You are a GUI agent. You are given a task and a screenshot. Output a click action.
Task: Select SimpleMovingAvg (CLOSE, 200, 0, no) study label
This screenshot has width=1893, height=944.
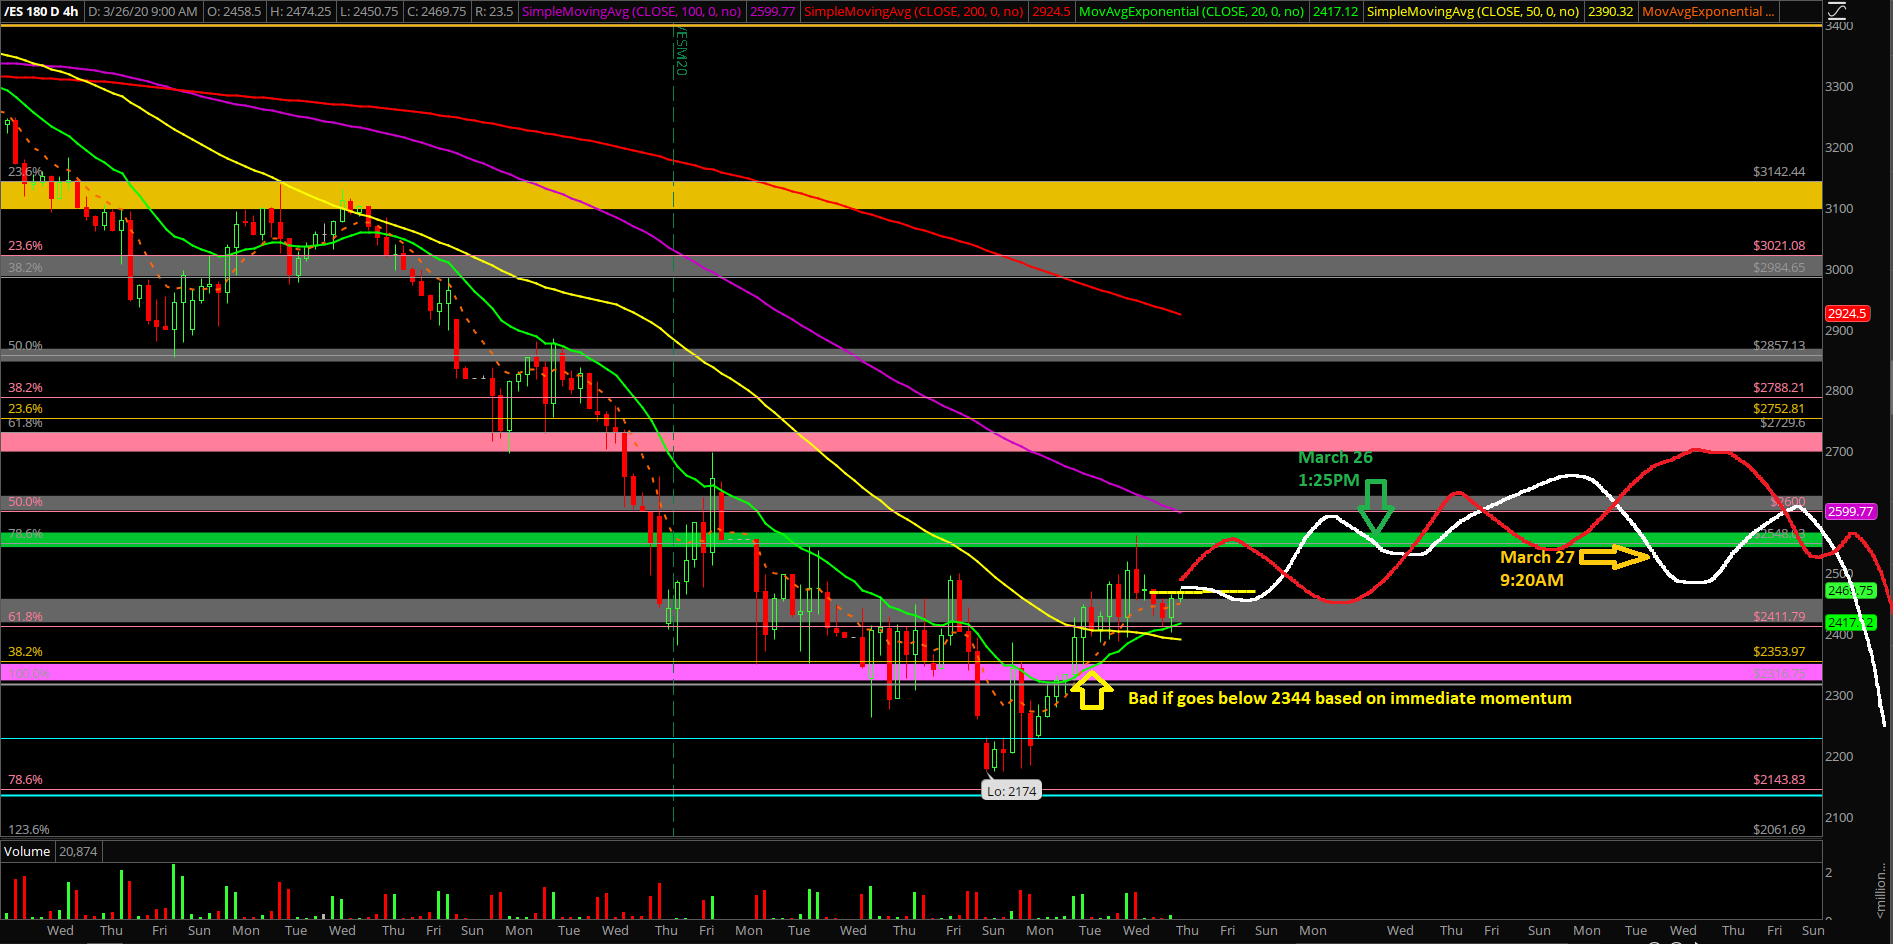coord(914,11)
